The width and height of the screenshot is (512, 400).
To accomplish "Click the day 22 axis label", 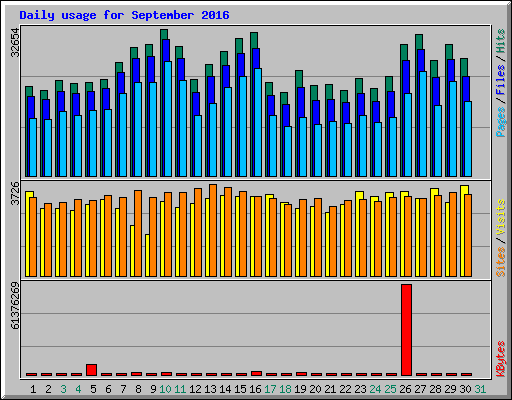I will (x=345, y=389).
